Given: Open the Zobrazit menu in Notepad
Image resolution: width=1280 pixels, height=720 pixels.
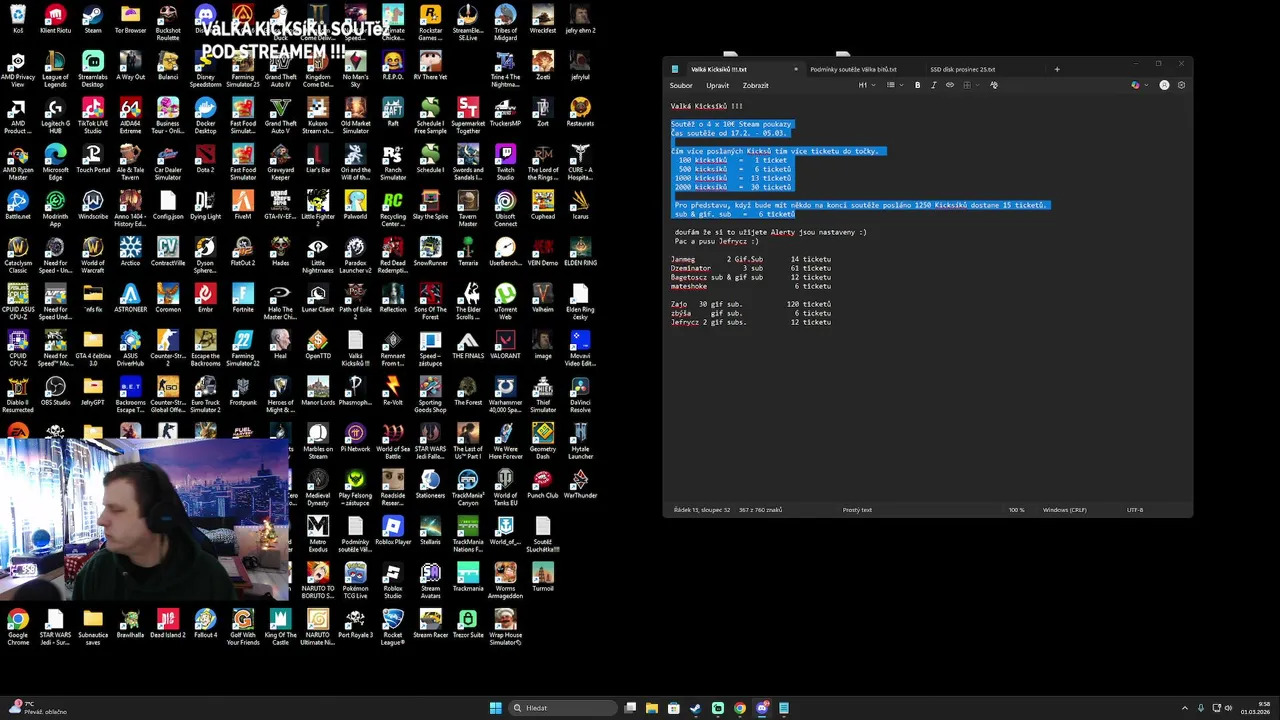Looking at the screenshot, I should [755, 85].
